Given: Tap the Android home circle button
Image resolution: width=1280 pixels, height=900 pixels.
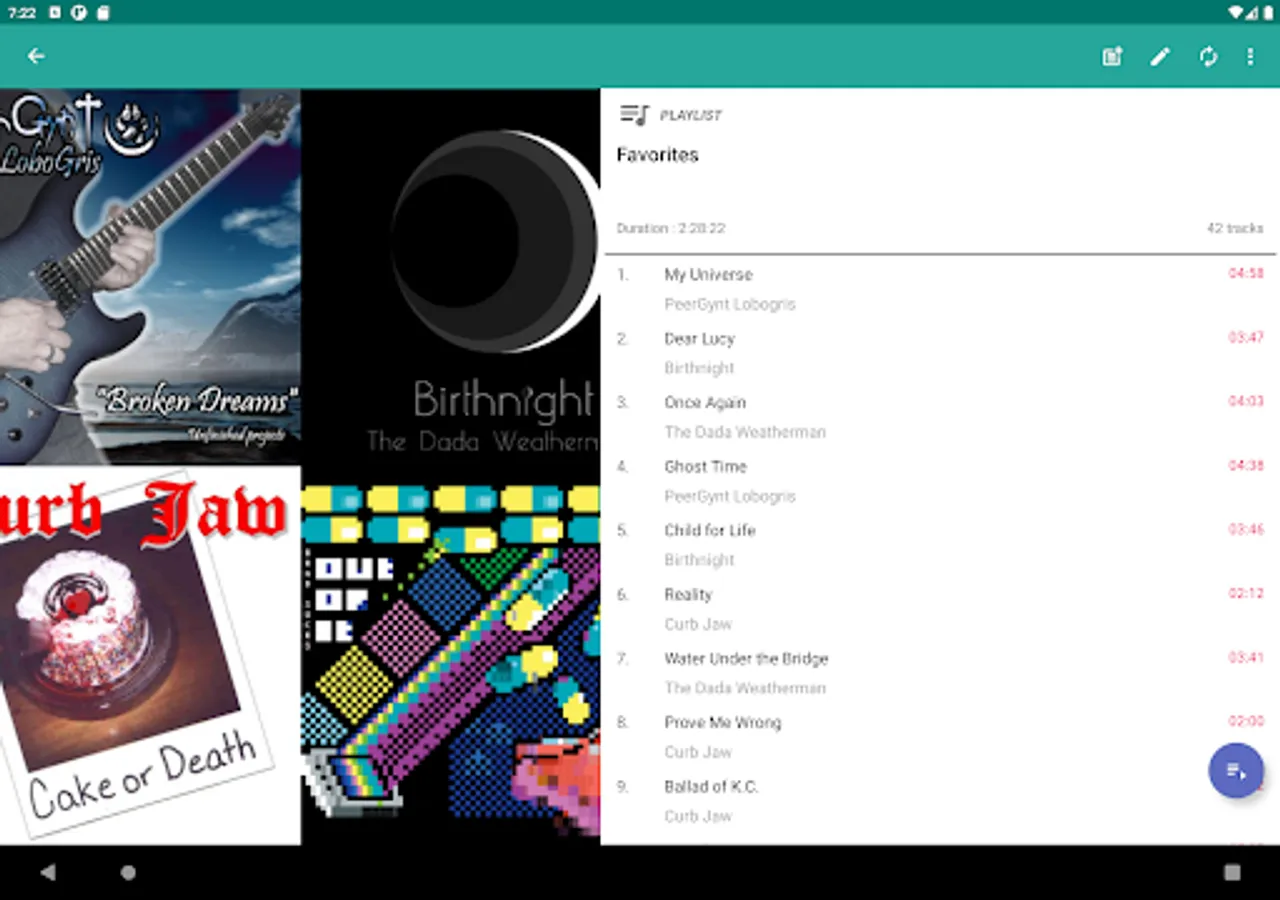Looking at the screenshot, I should [x=128, y=872].
